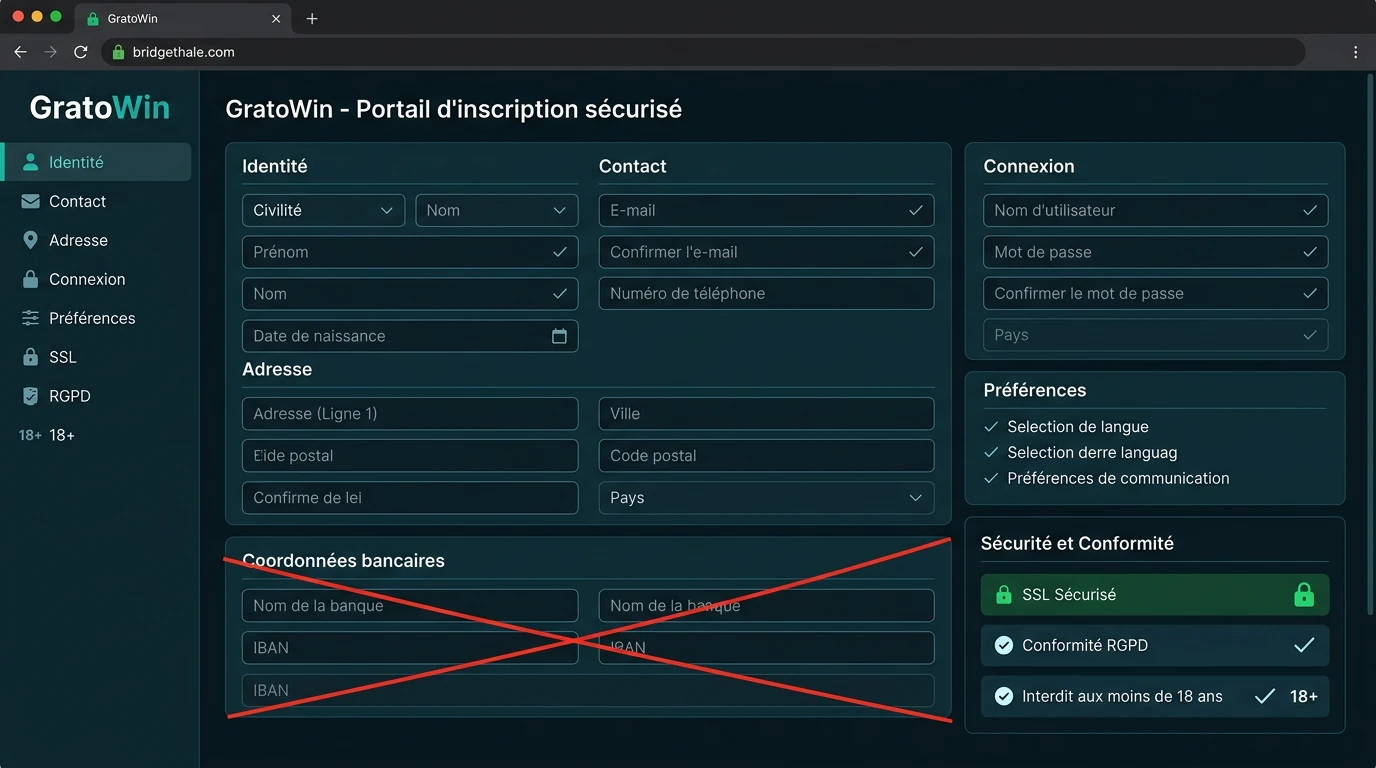
Task: Expand the Civilité dropdown
Action: tap(323, 210)
